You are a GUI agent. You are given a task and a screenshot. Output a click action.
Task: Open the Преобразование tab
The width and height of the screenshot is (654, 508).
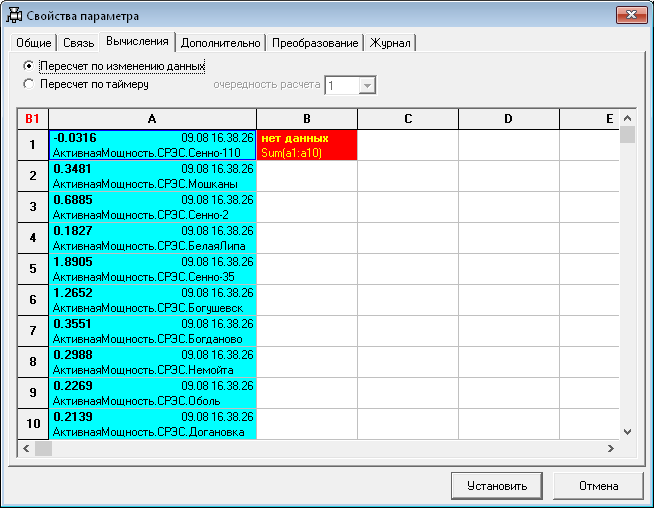point(315,43)
